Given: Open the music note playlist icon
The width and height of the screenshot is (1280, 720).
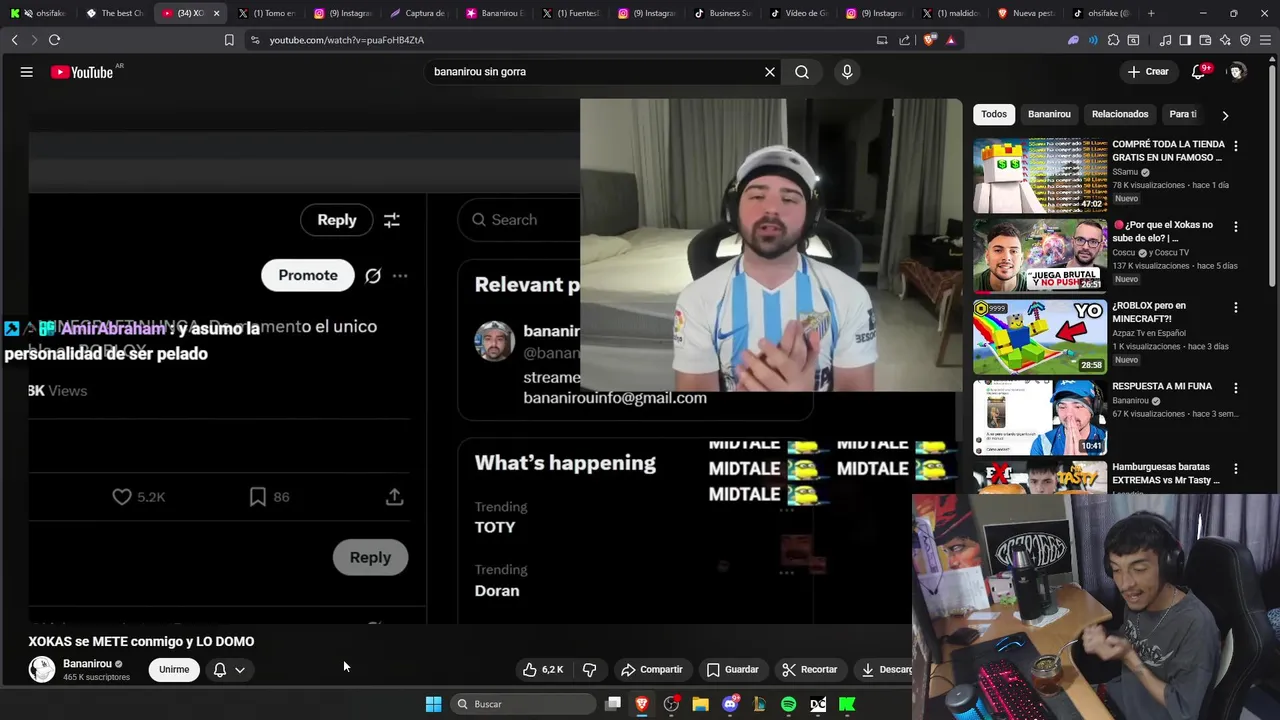Looking at the screenshot, I should pos(1165,40).
